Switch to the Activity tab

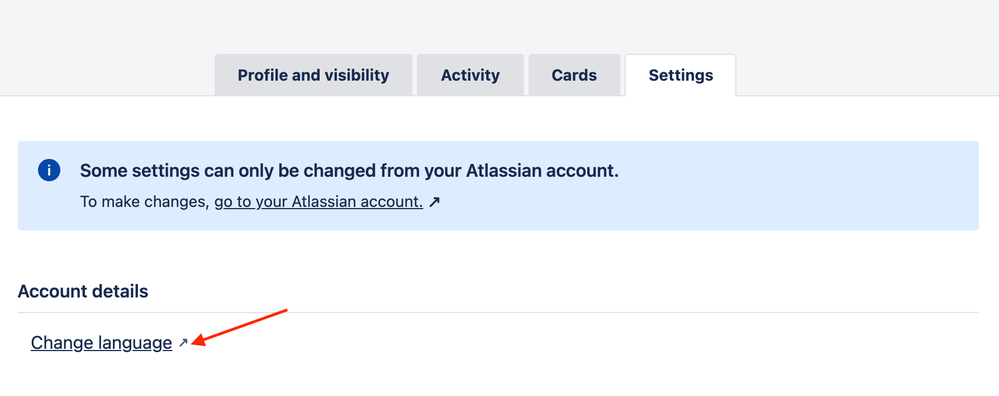click(x=470, y=75)
